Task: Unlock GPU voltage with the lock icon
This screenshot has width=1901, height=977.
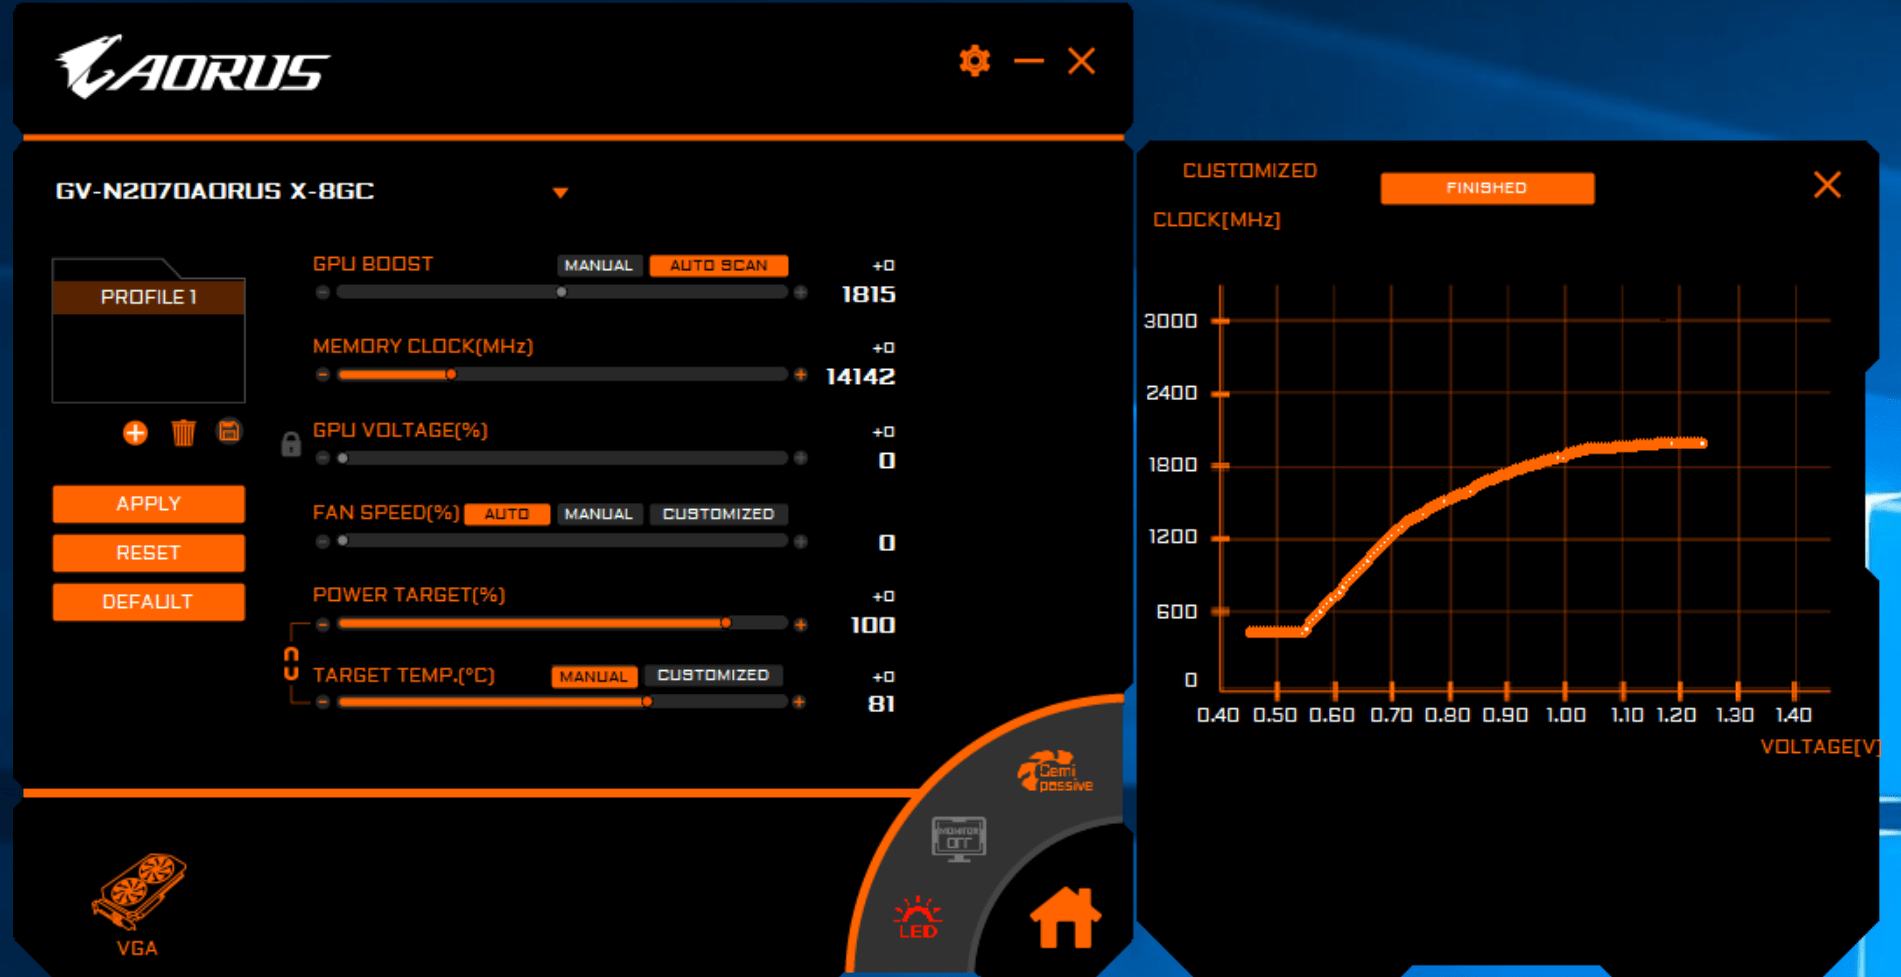Action: [290, 444]
